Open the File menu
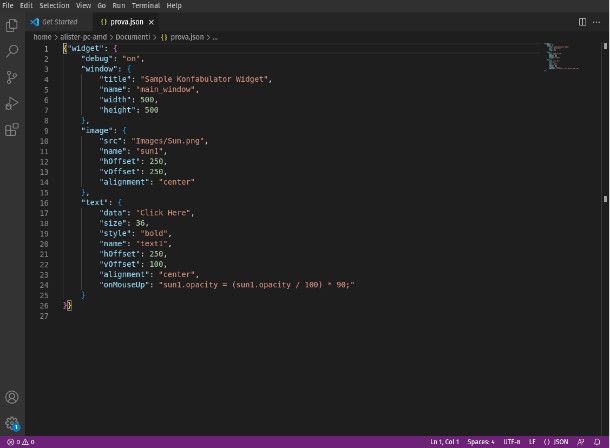This screenshot has width=610, height=448. click(x=9, y=5)
